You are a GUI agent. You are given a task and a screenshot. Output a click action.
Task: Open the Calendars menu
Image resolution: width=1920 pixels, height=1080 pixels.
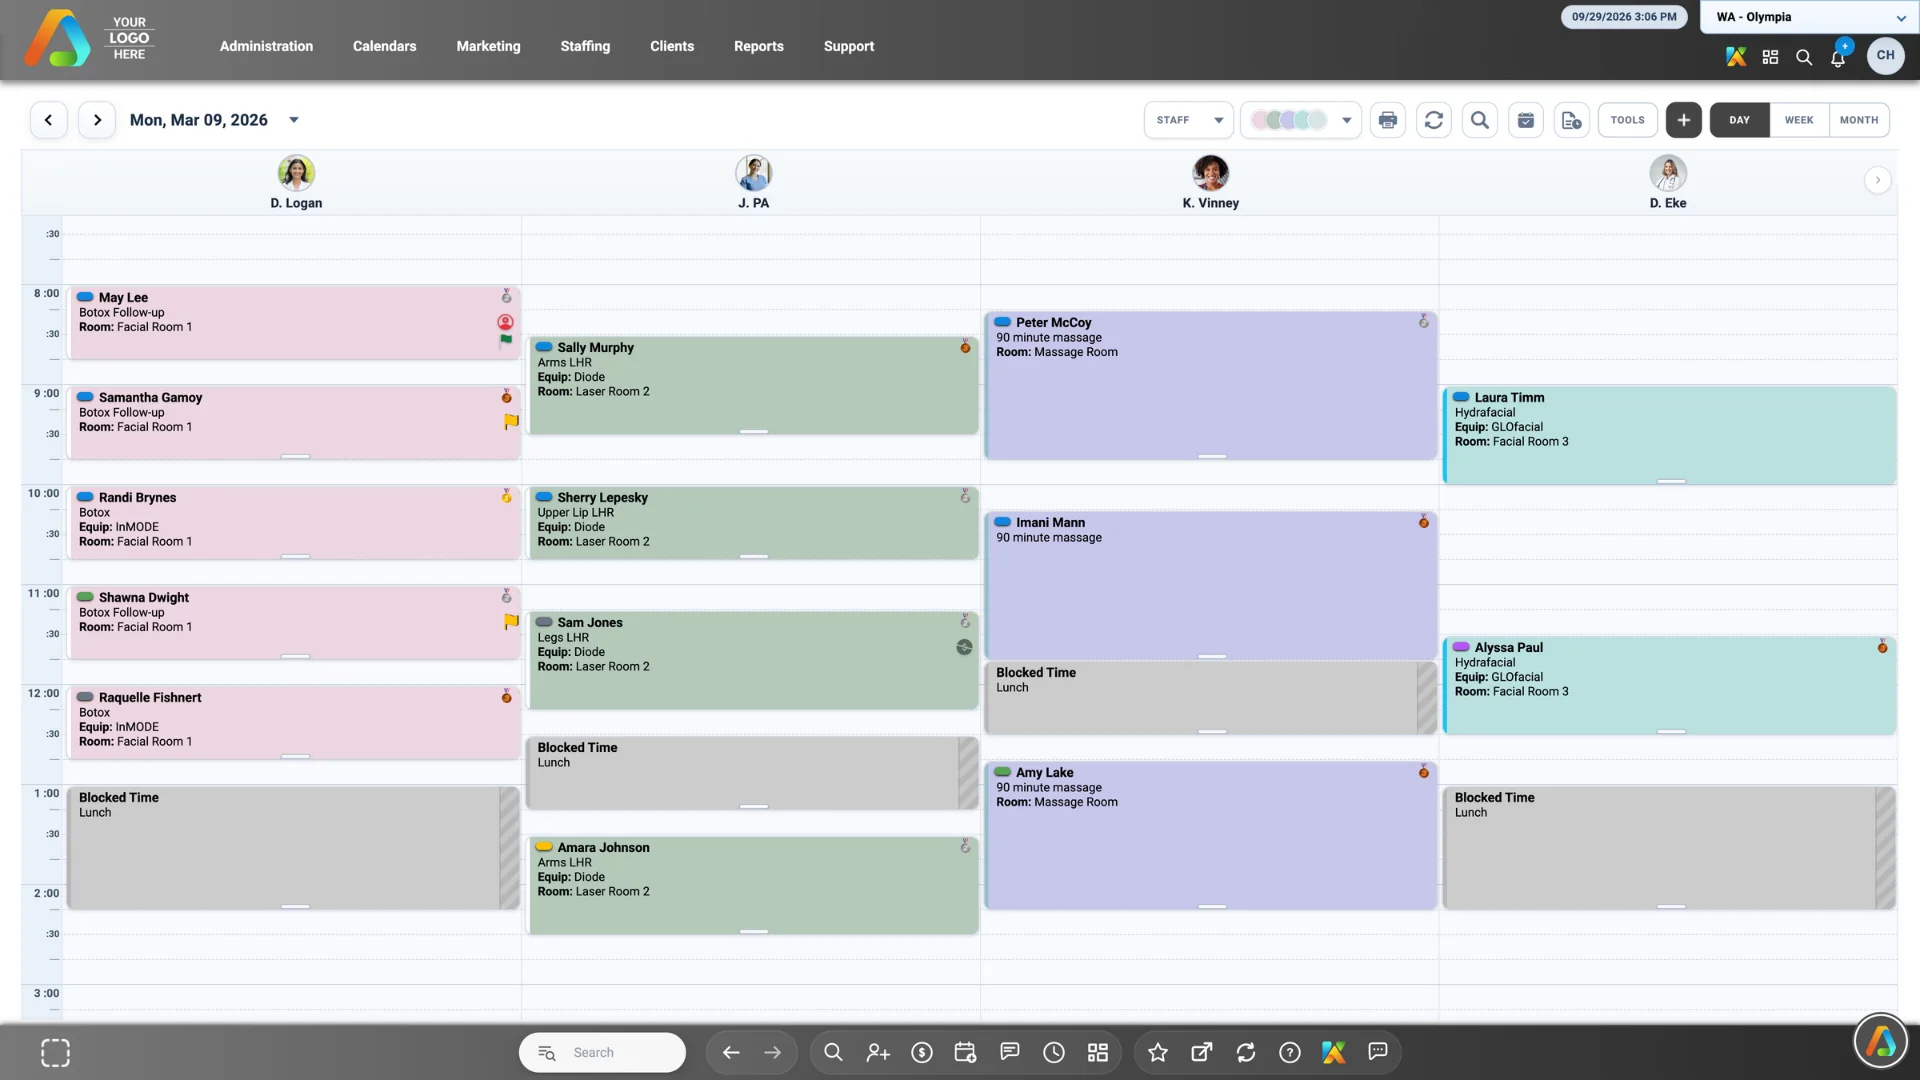pos(384,46)
